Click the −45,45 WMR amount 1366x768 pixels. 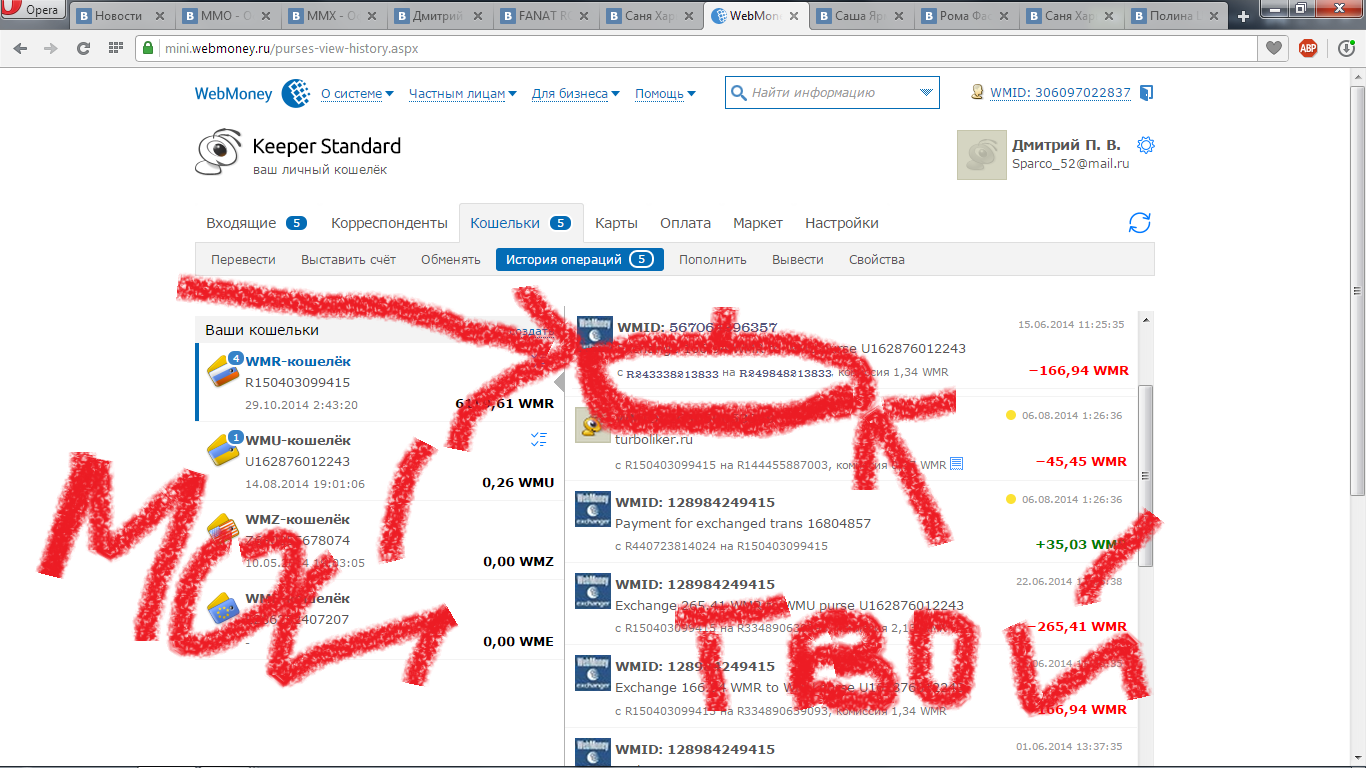[x=1081, y=462]
